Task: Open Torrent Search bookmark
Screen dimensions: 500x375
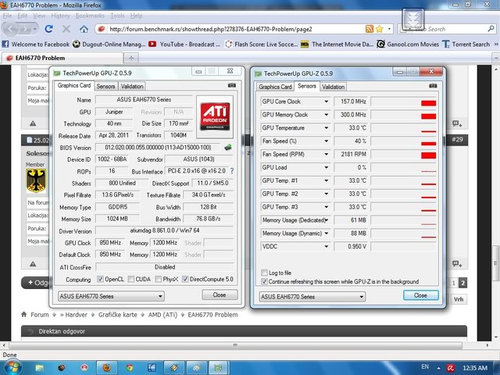Action: [x=466, y=44]
